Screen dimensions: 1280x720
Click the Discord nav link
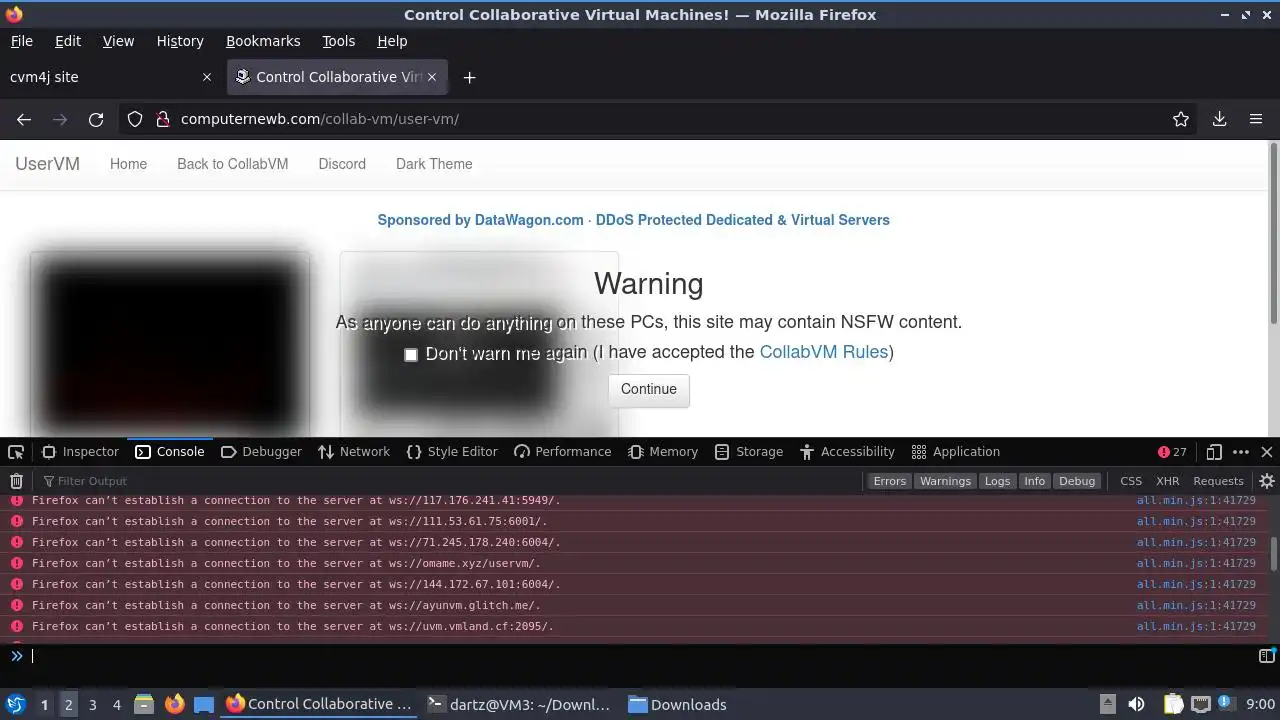coord(342,164)
